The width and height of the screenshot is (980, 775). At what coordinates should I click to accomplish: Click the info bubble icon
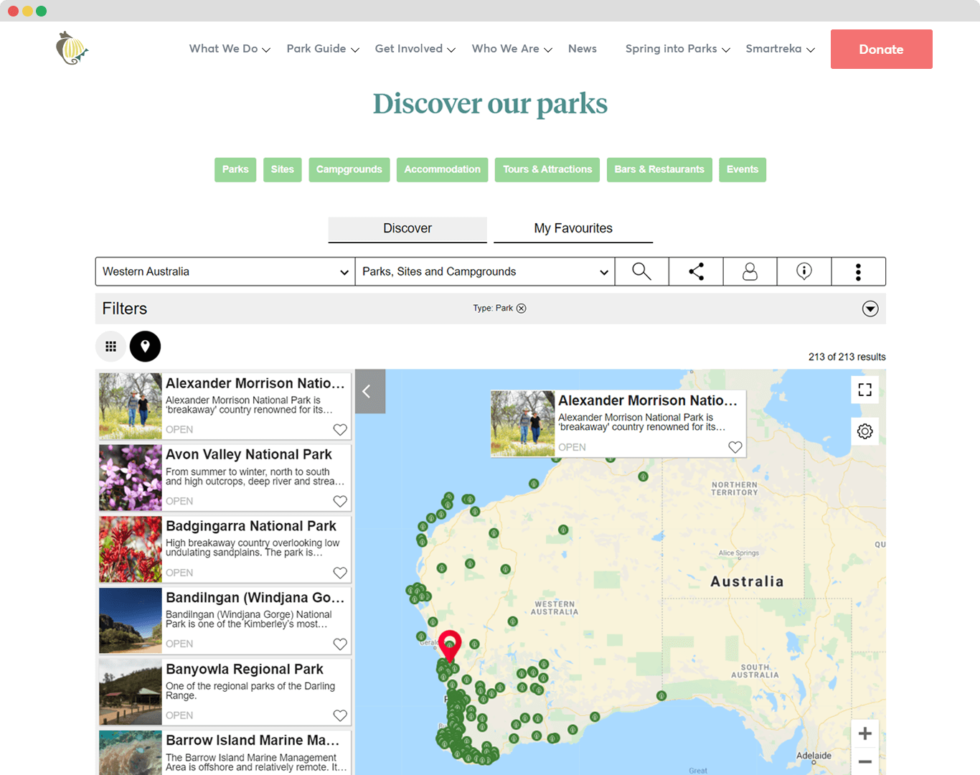pos(804,271)
